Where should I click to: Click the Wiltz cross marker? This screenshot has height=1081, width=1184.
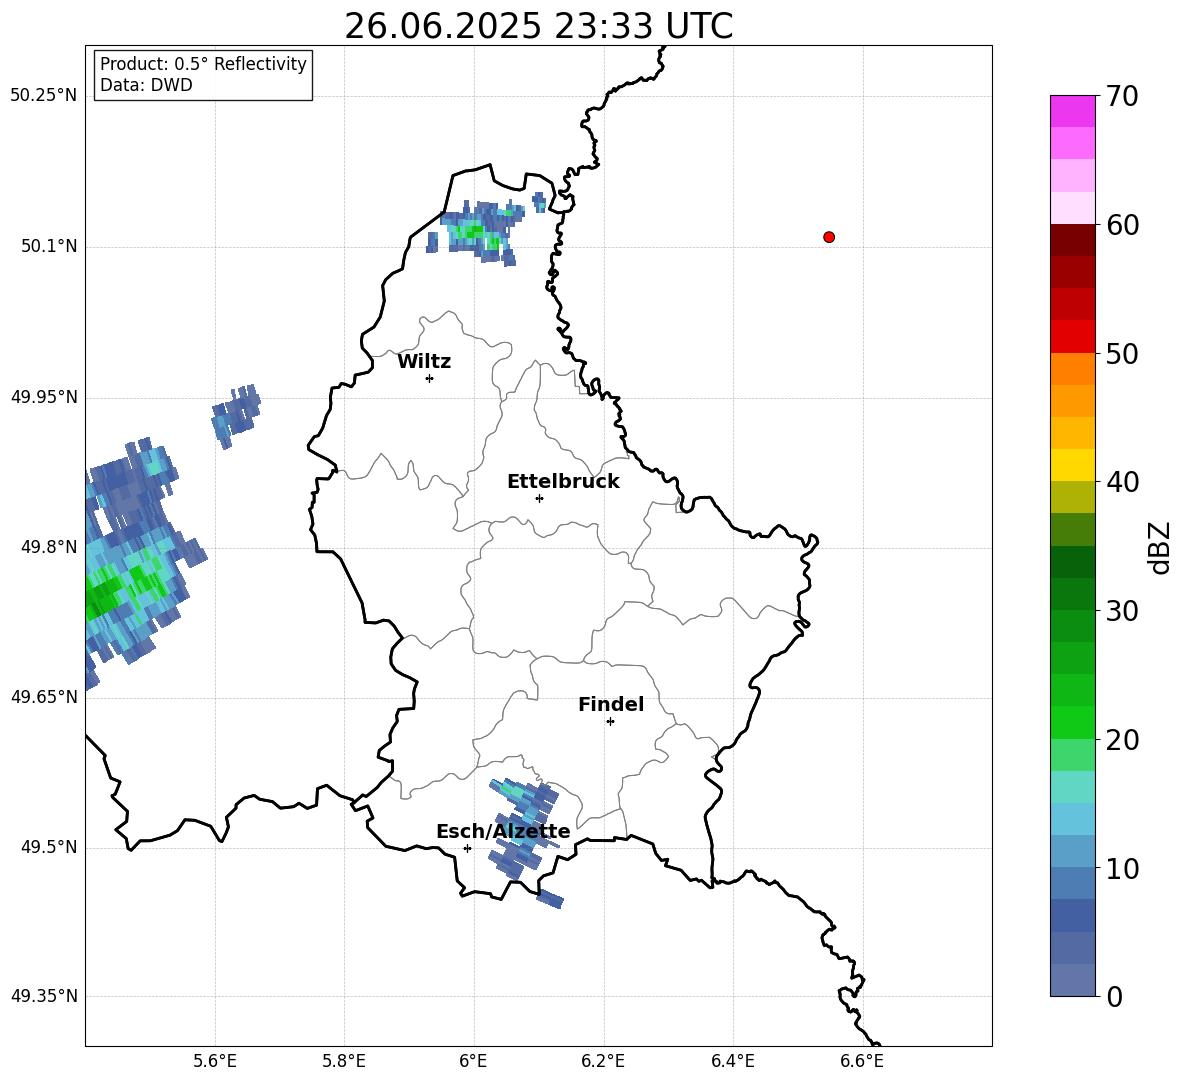tap(430, 378)
